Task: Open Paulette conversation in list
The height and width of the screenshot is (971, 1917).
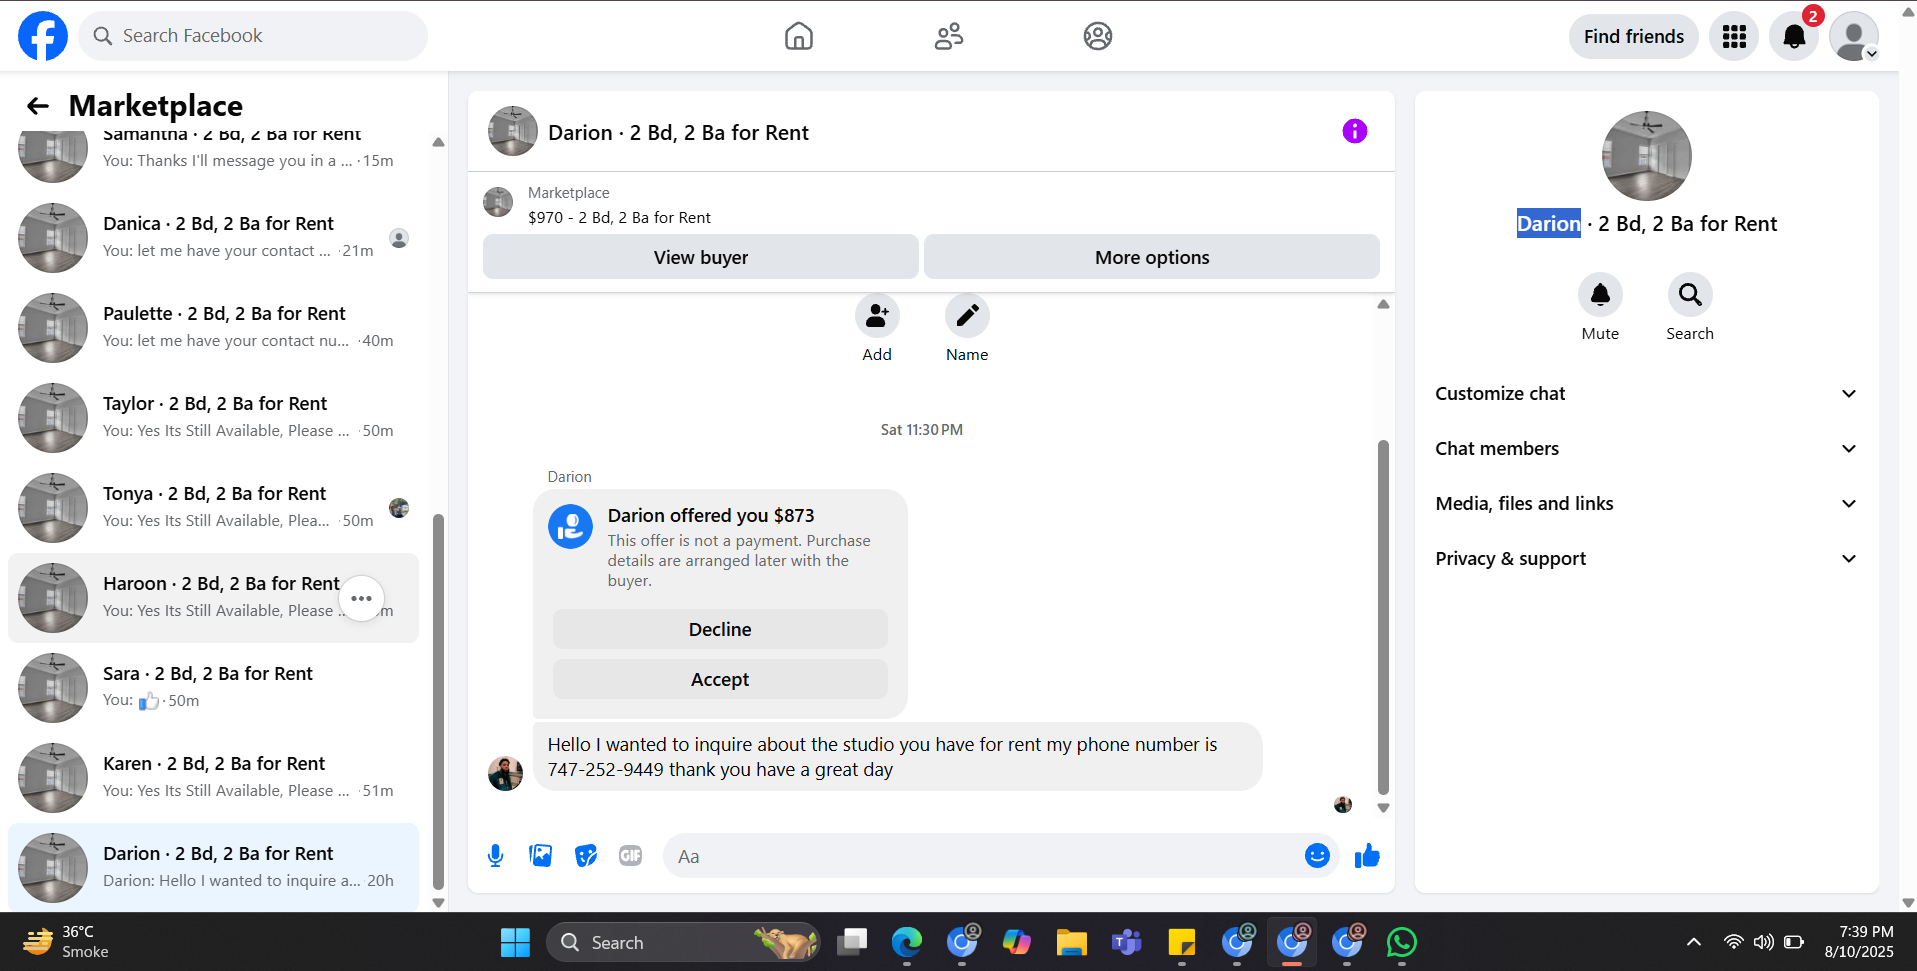Action: [213, 328]
